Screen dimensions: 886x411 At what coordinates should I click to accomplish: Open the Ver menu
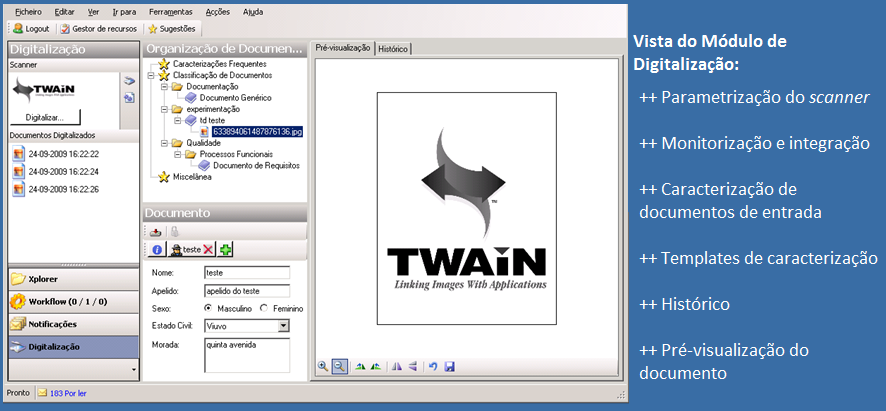point(94,11)
